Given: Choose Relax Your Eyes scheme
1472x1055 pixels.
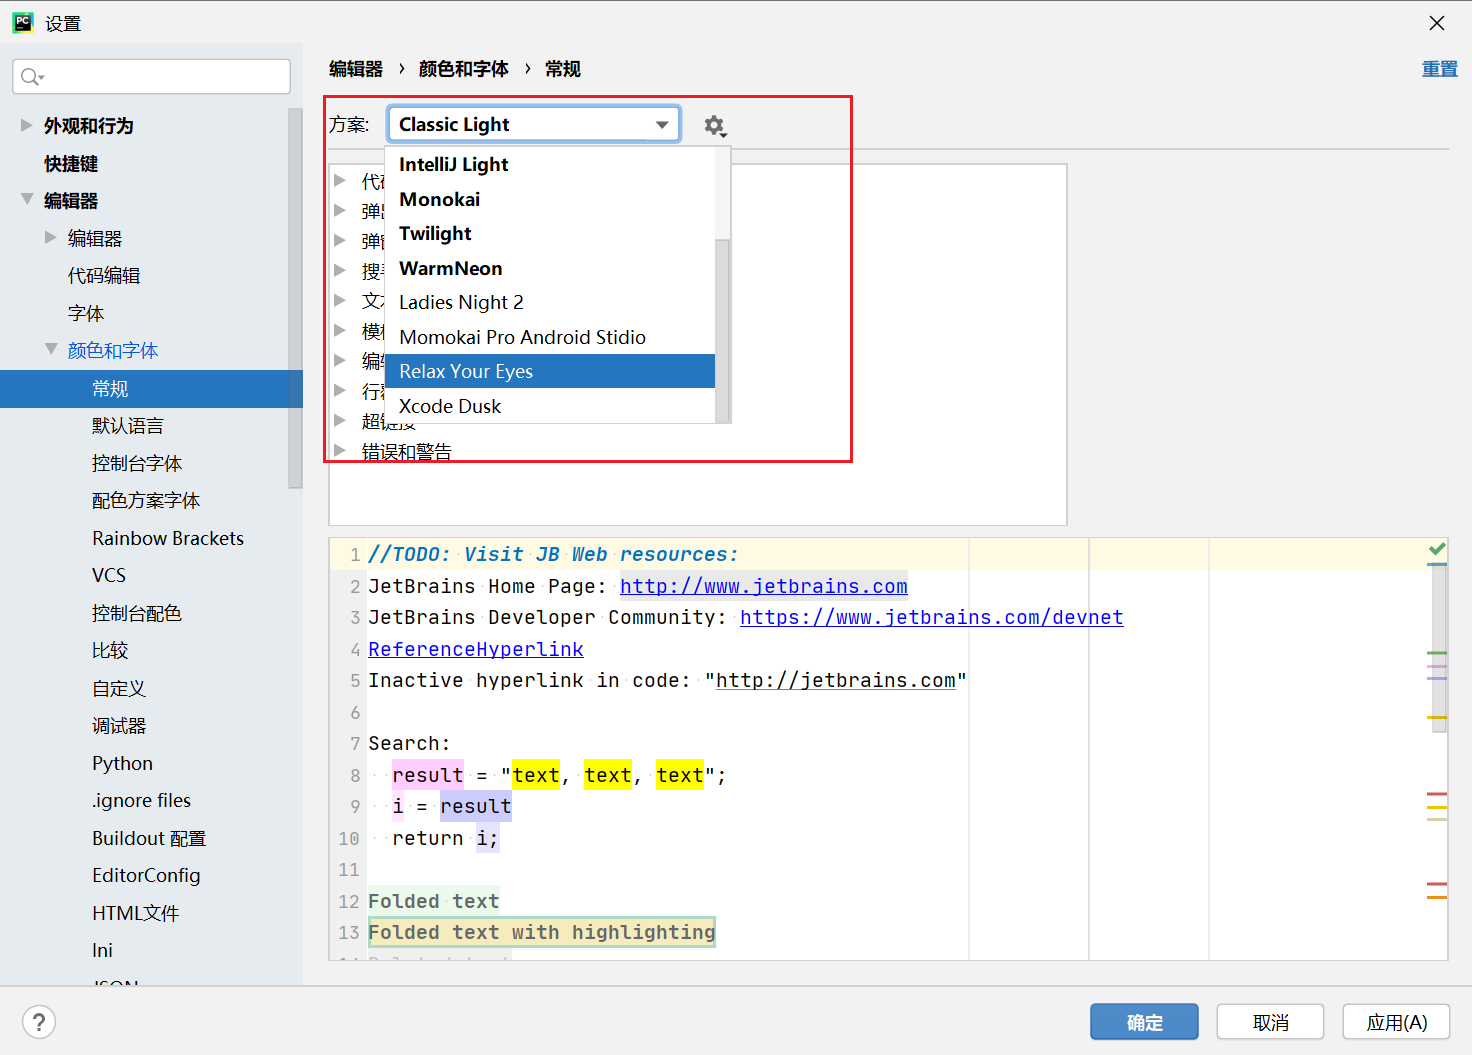Looking at the screenshot, I should tap(550, 371).
